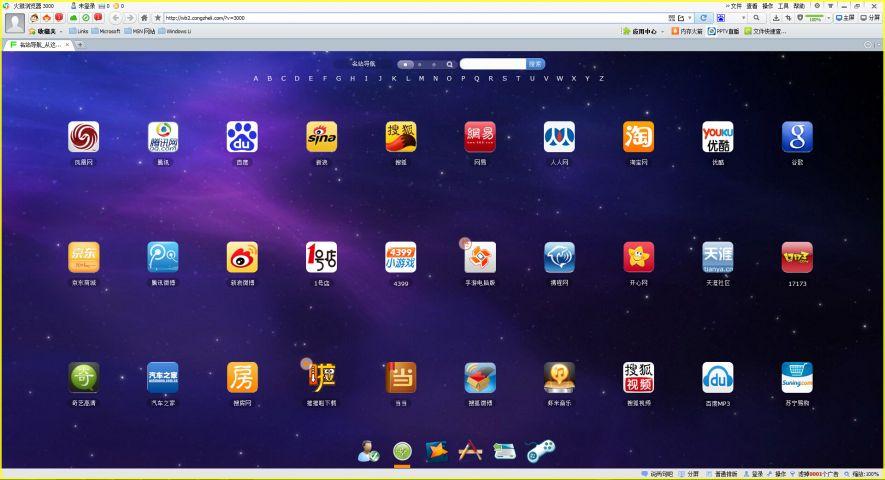The image size is (885, 480).
Task: Click the letter A in alphabet index
Action: (256, 78)
